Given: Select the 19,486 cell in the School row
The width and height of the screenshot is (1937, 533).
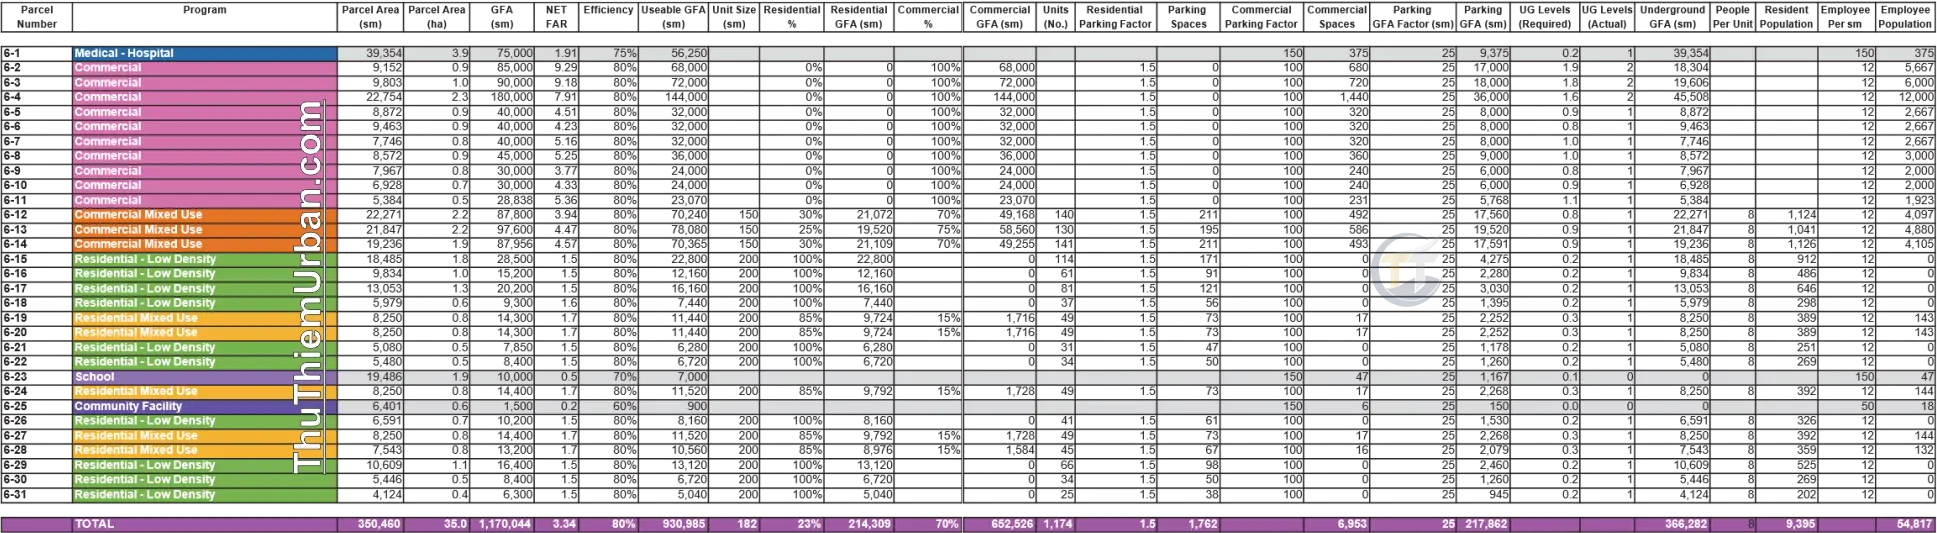Looking at the screenshot, I should [371, 377].
